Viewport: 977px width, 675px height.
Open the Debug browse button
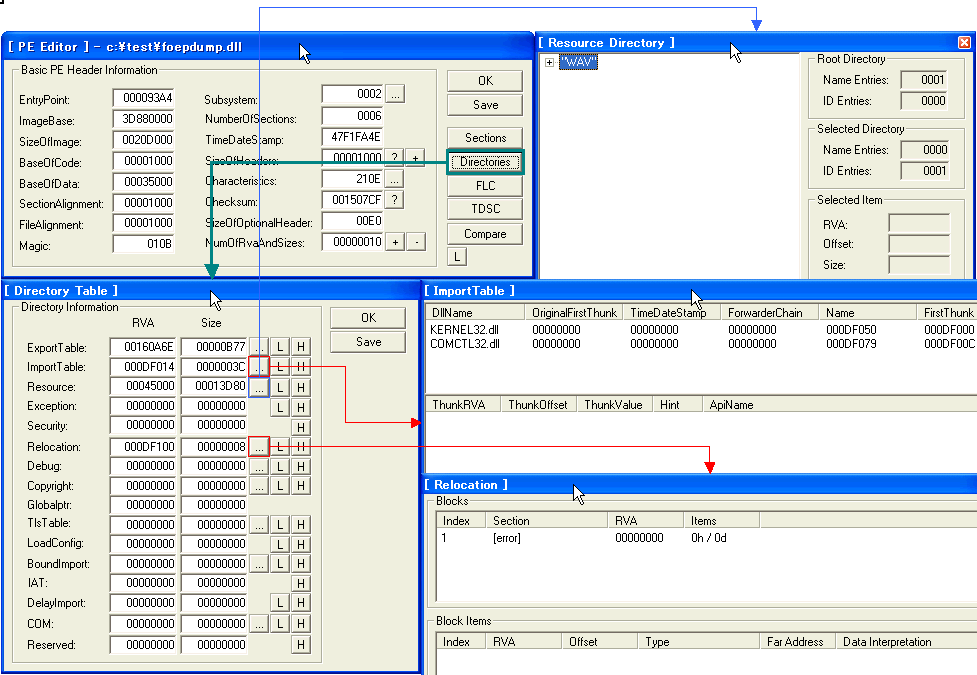click(x=259, y=466)
